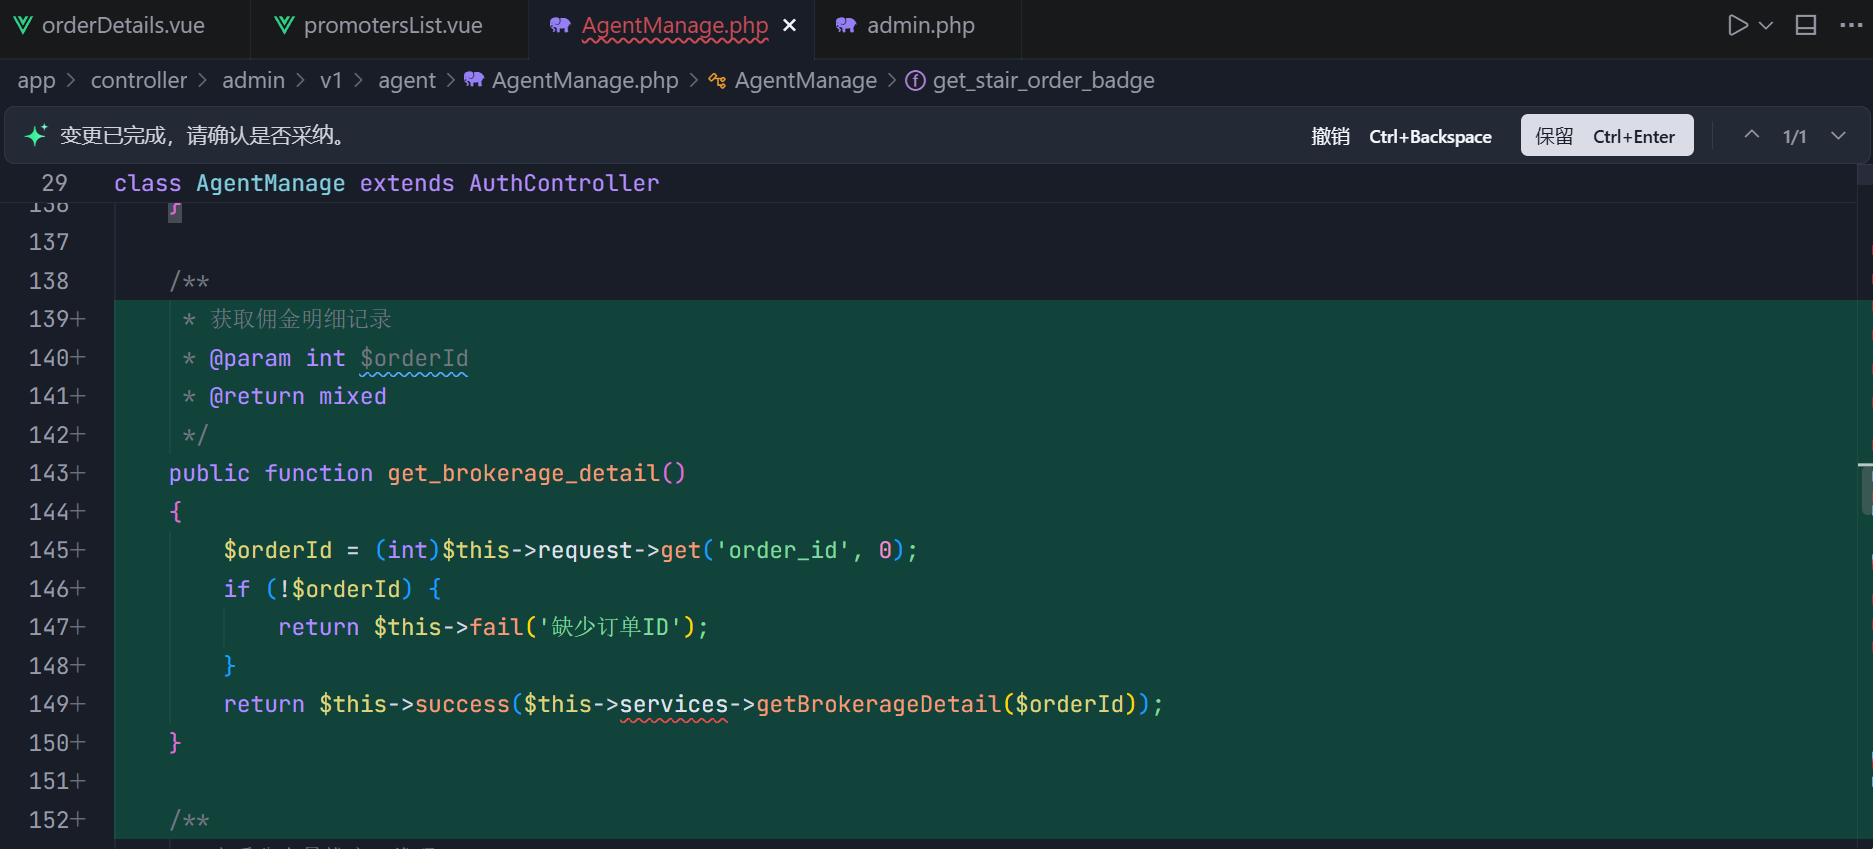Go to next change with down arrow

1838,135
